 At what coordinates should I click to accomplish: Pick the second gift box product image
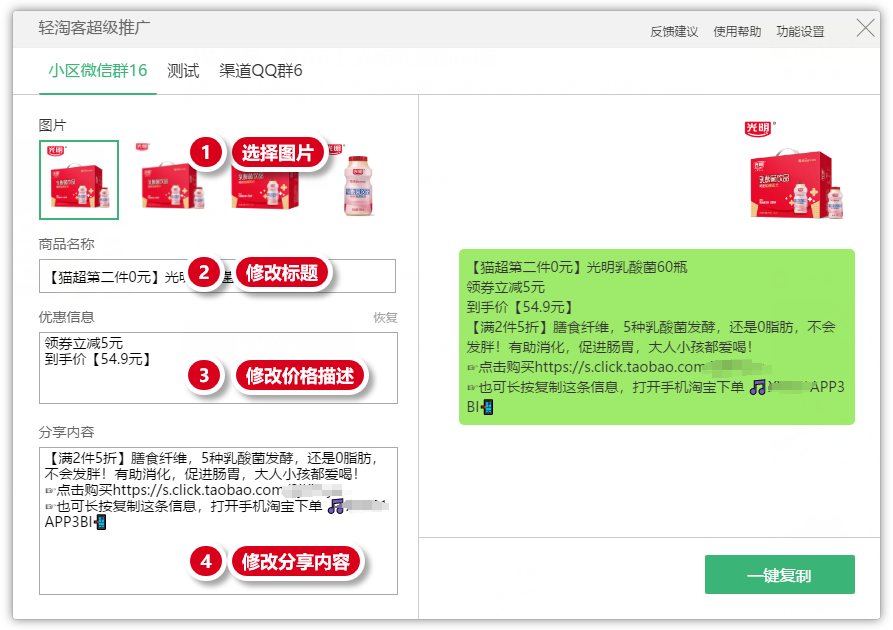[x=171, y=180]
